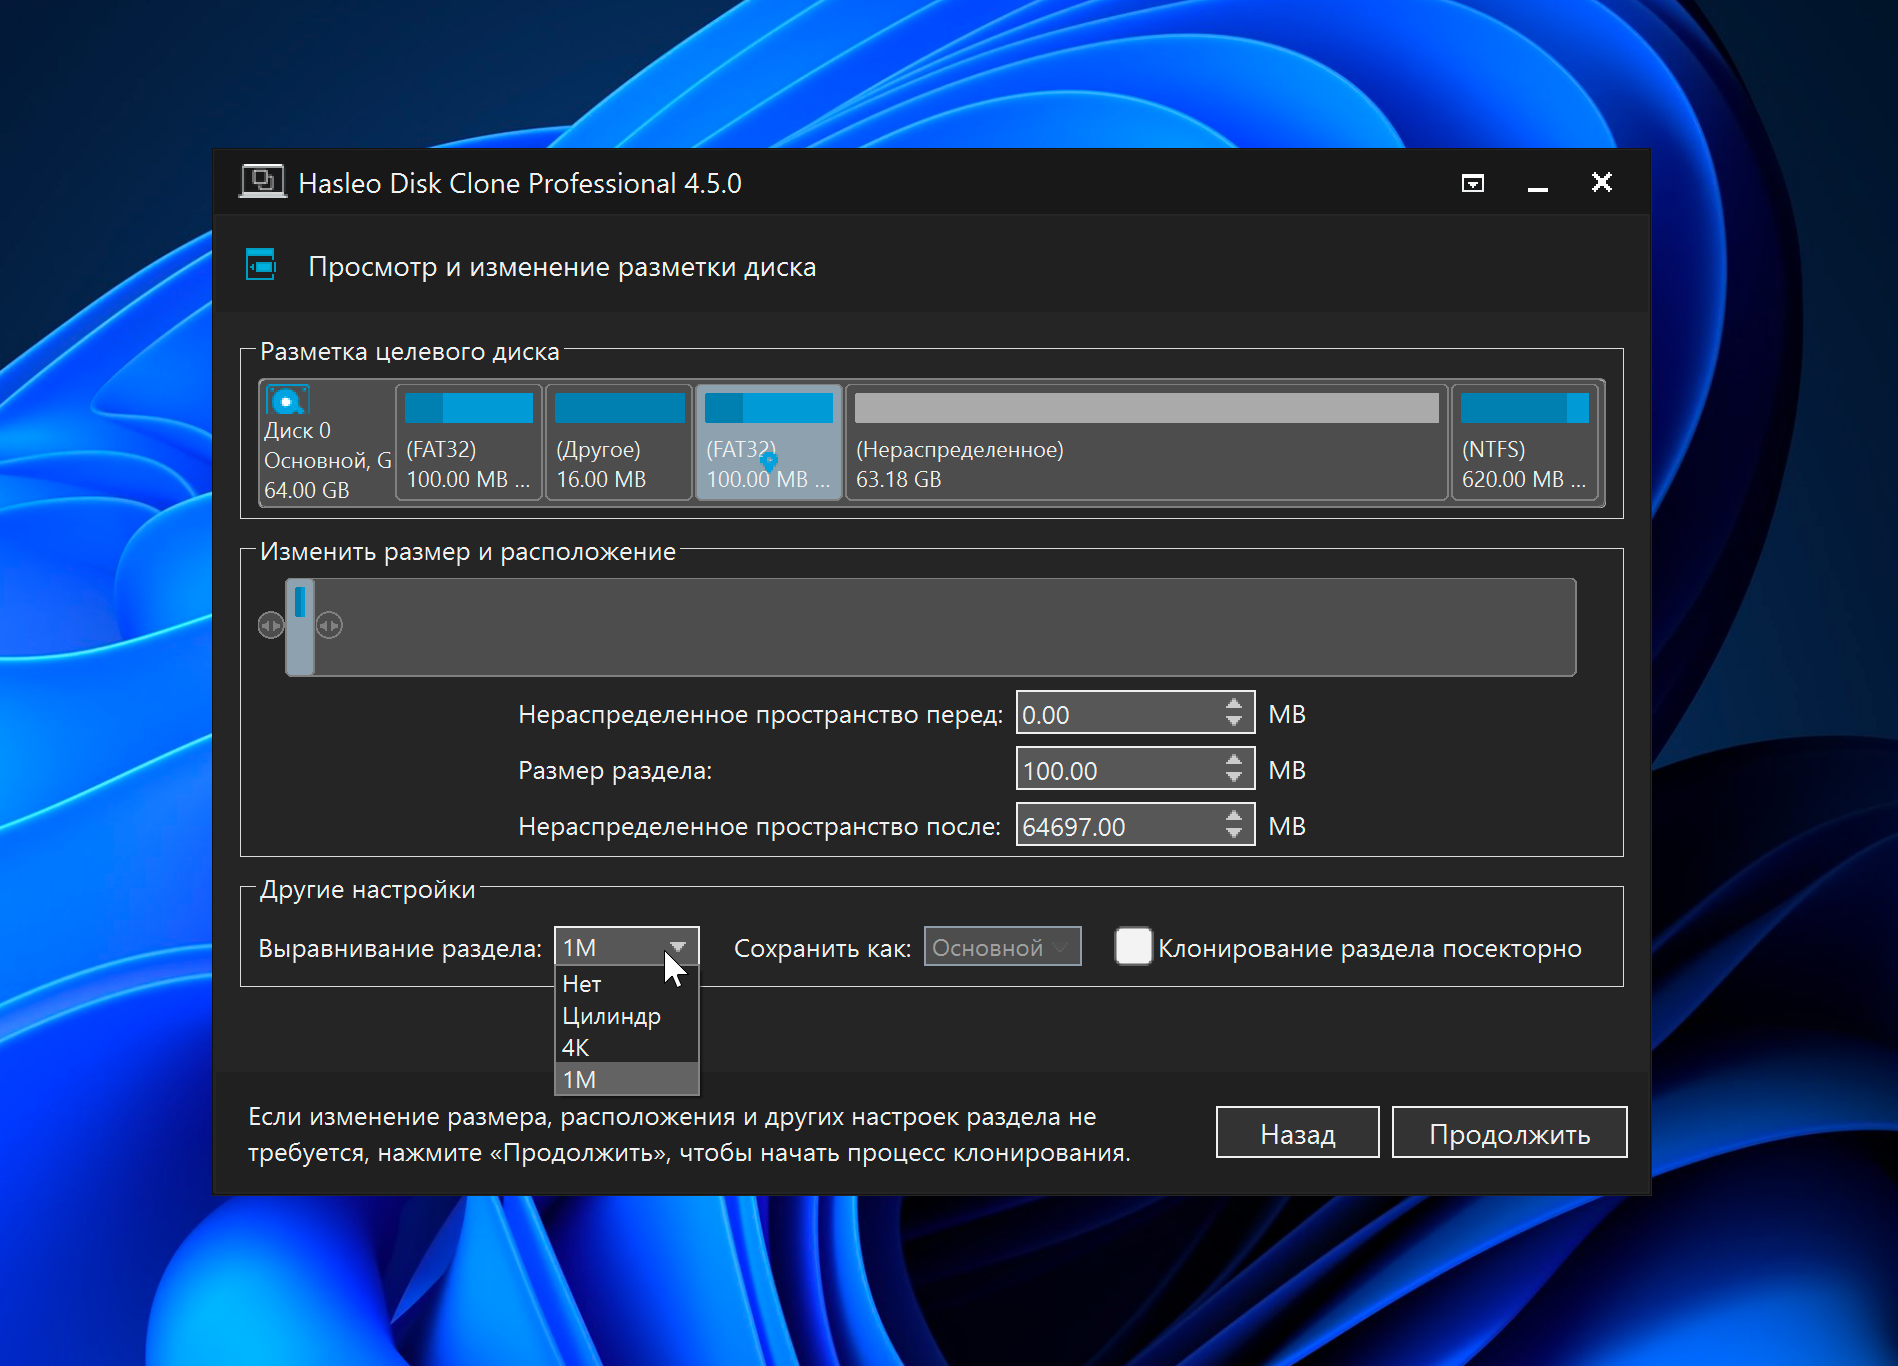The width and height of the screenshot is (1898, 1366).
Task: Open the Сохранить как Основной dropdown
Action: pos(1002,947)
